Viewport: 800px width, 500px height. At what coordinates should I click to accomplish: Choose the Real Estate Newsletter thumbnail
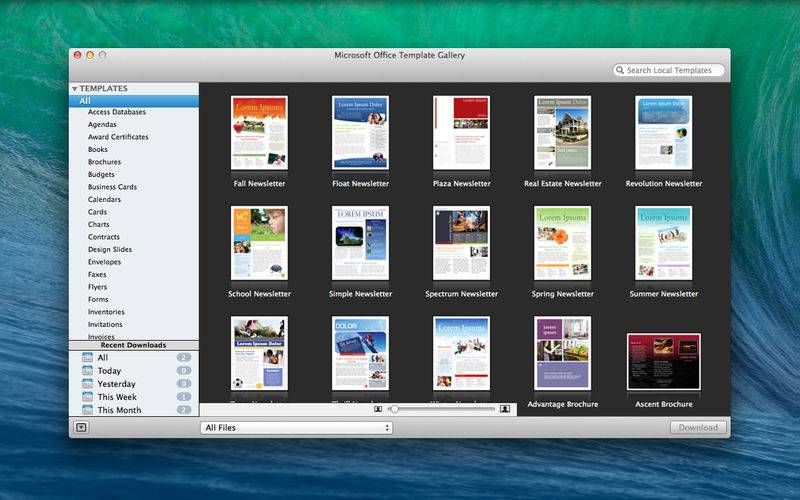(562, 133)
